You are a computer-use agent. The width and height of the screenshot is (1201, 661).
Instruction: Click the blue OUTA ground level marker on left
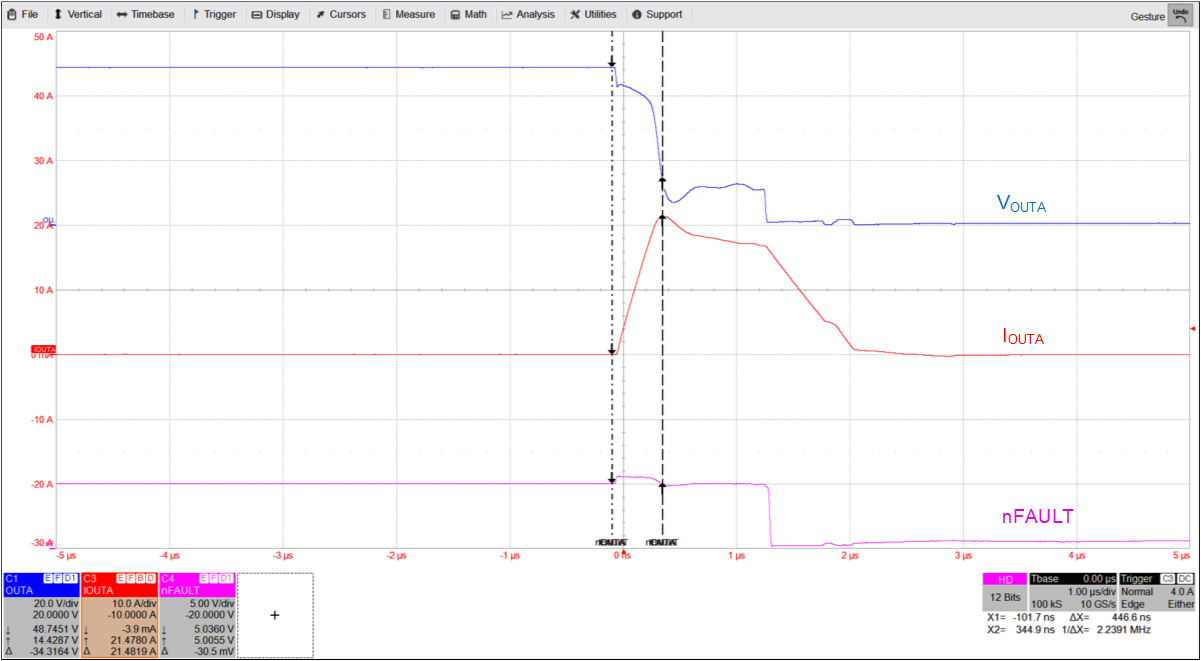[48, 221]
